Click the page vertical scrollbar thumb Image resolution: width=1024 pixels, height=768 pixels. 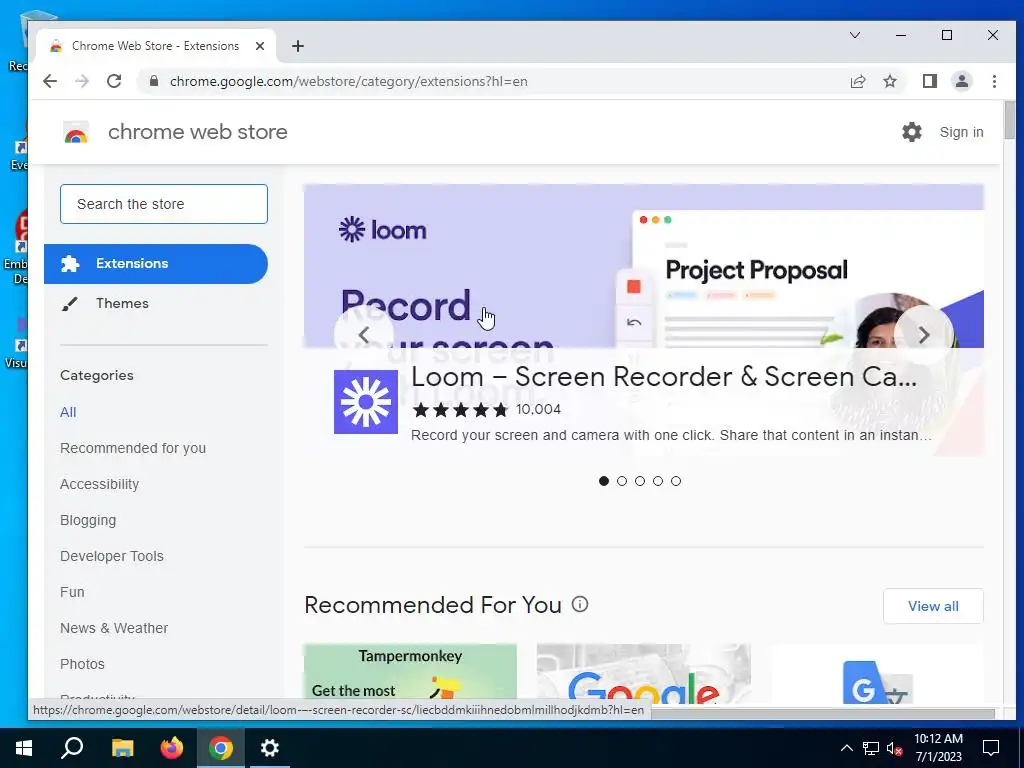[x=1010, y=120]
